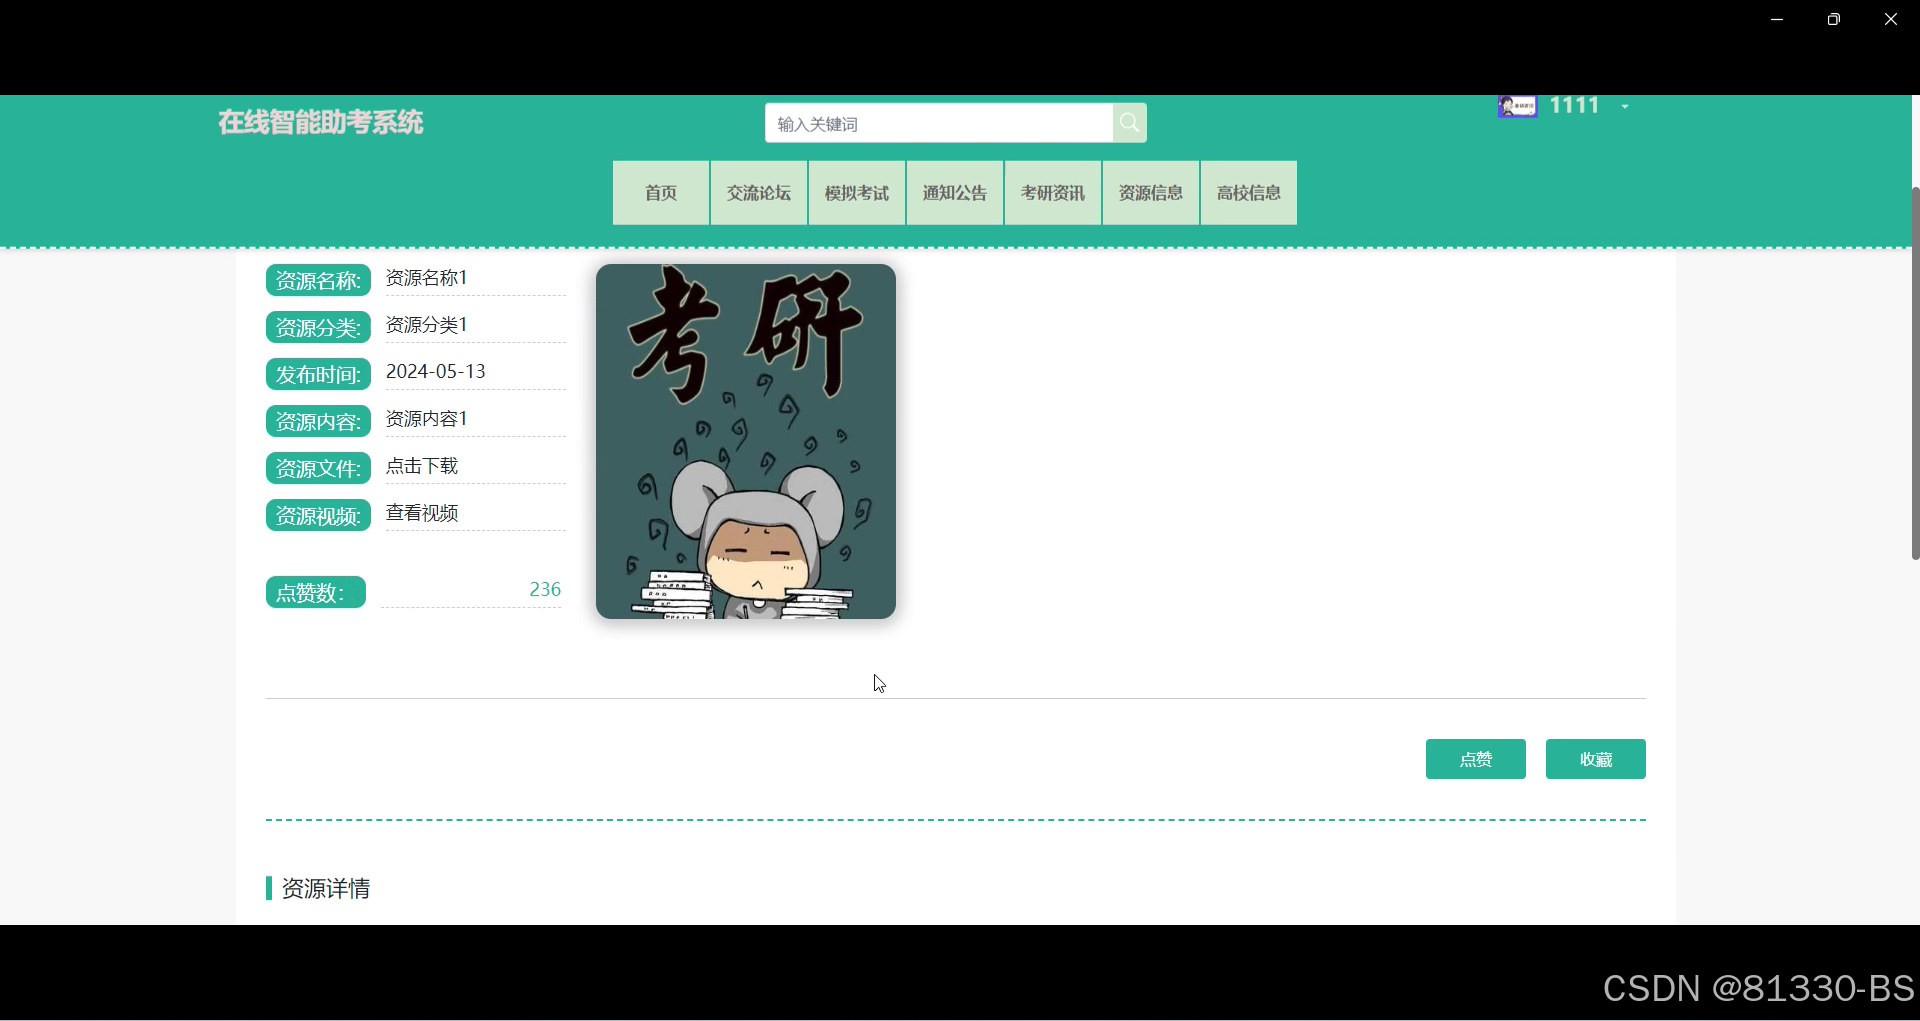Expand the 1111 user dropdown arrow
Screen dimensions: 1920x1021
[1625, 106]
